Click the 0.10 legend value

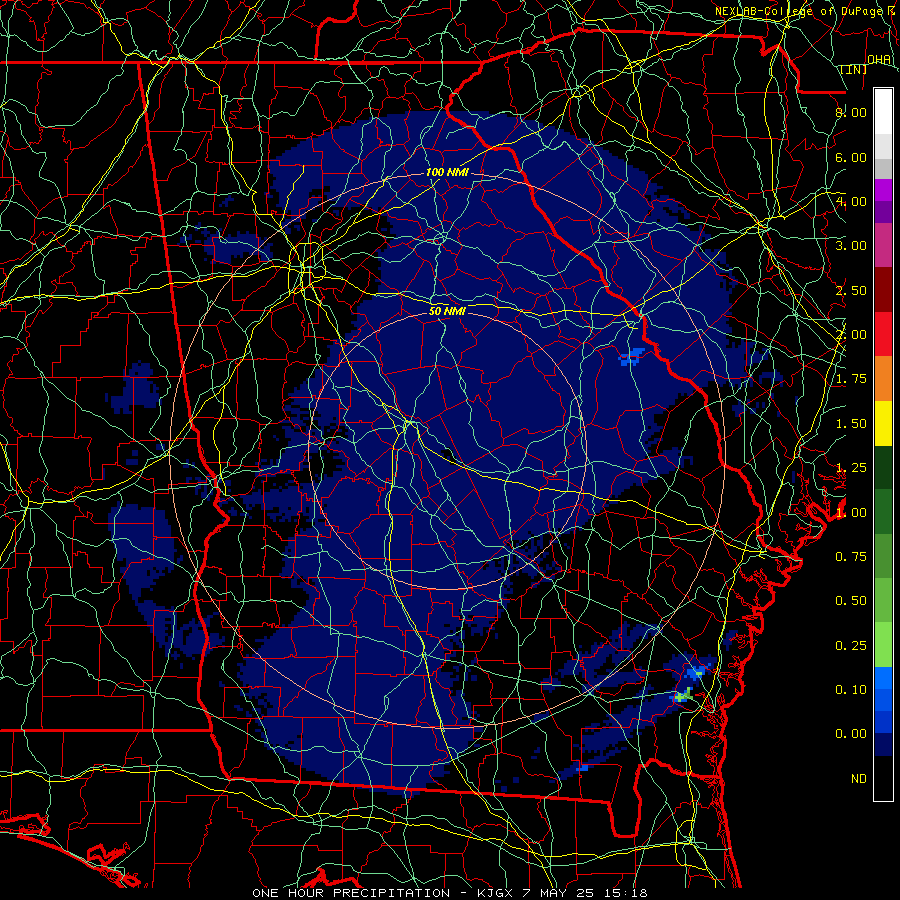[x=851, y=690]
